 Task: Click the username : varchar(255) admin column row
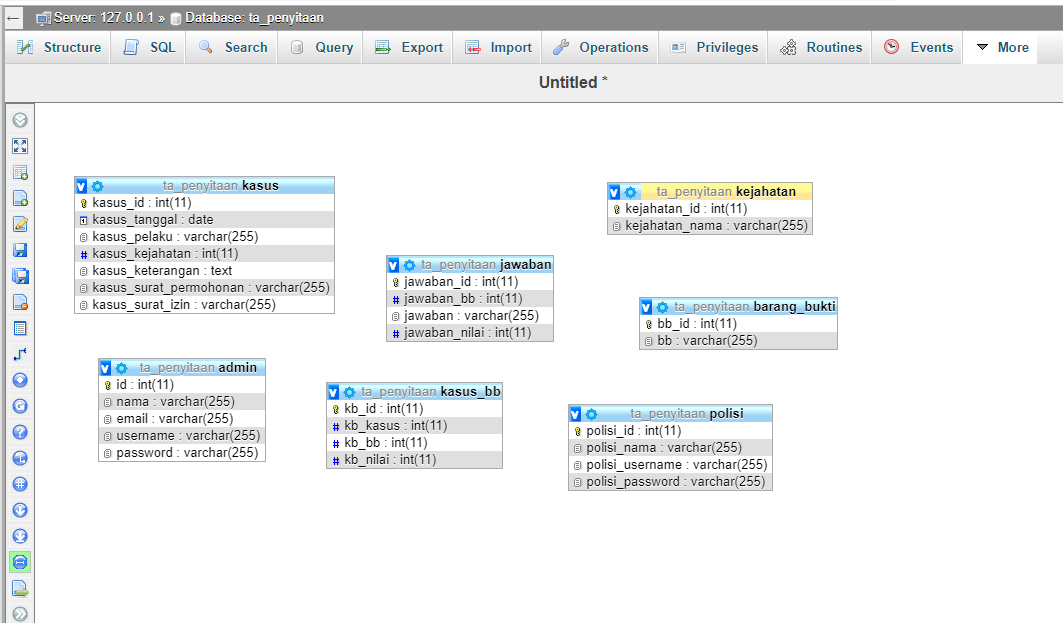click(x=182, y=436)
